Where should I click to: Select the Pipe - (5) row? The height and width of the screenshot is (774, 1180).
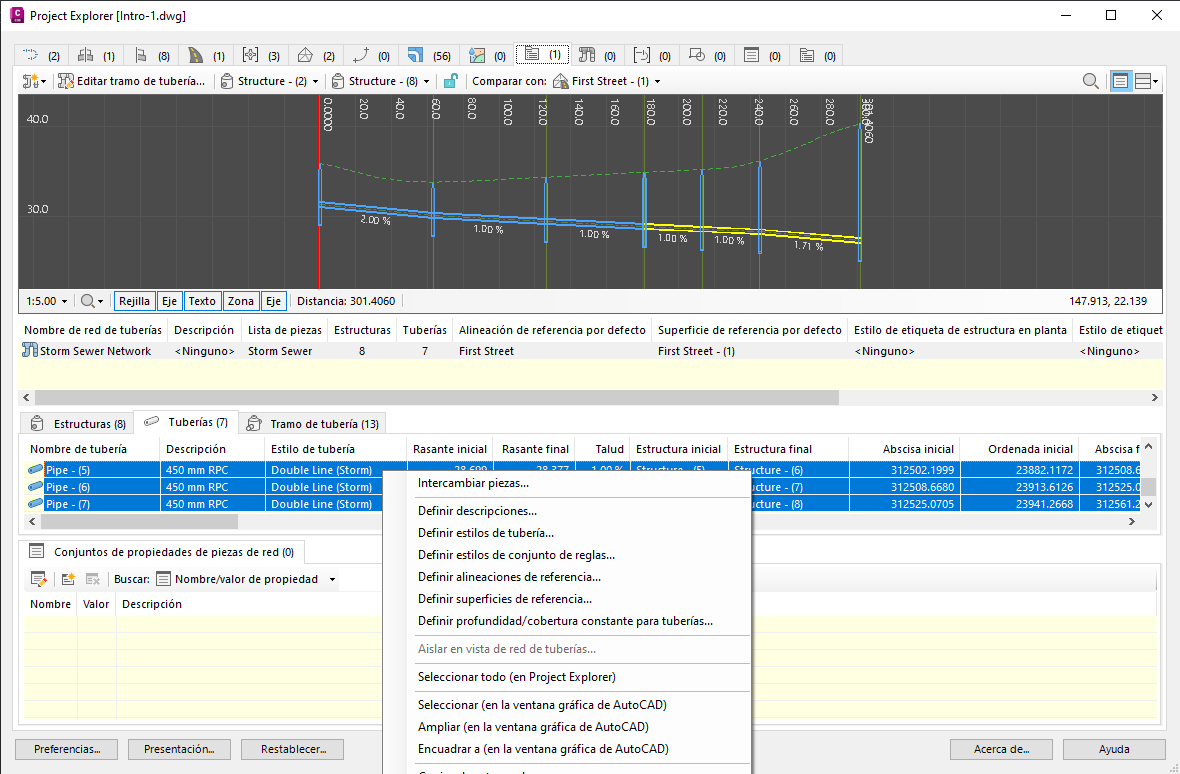pos(583,470)
